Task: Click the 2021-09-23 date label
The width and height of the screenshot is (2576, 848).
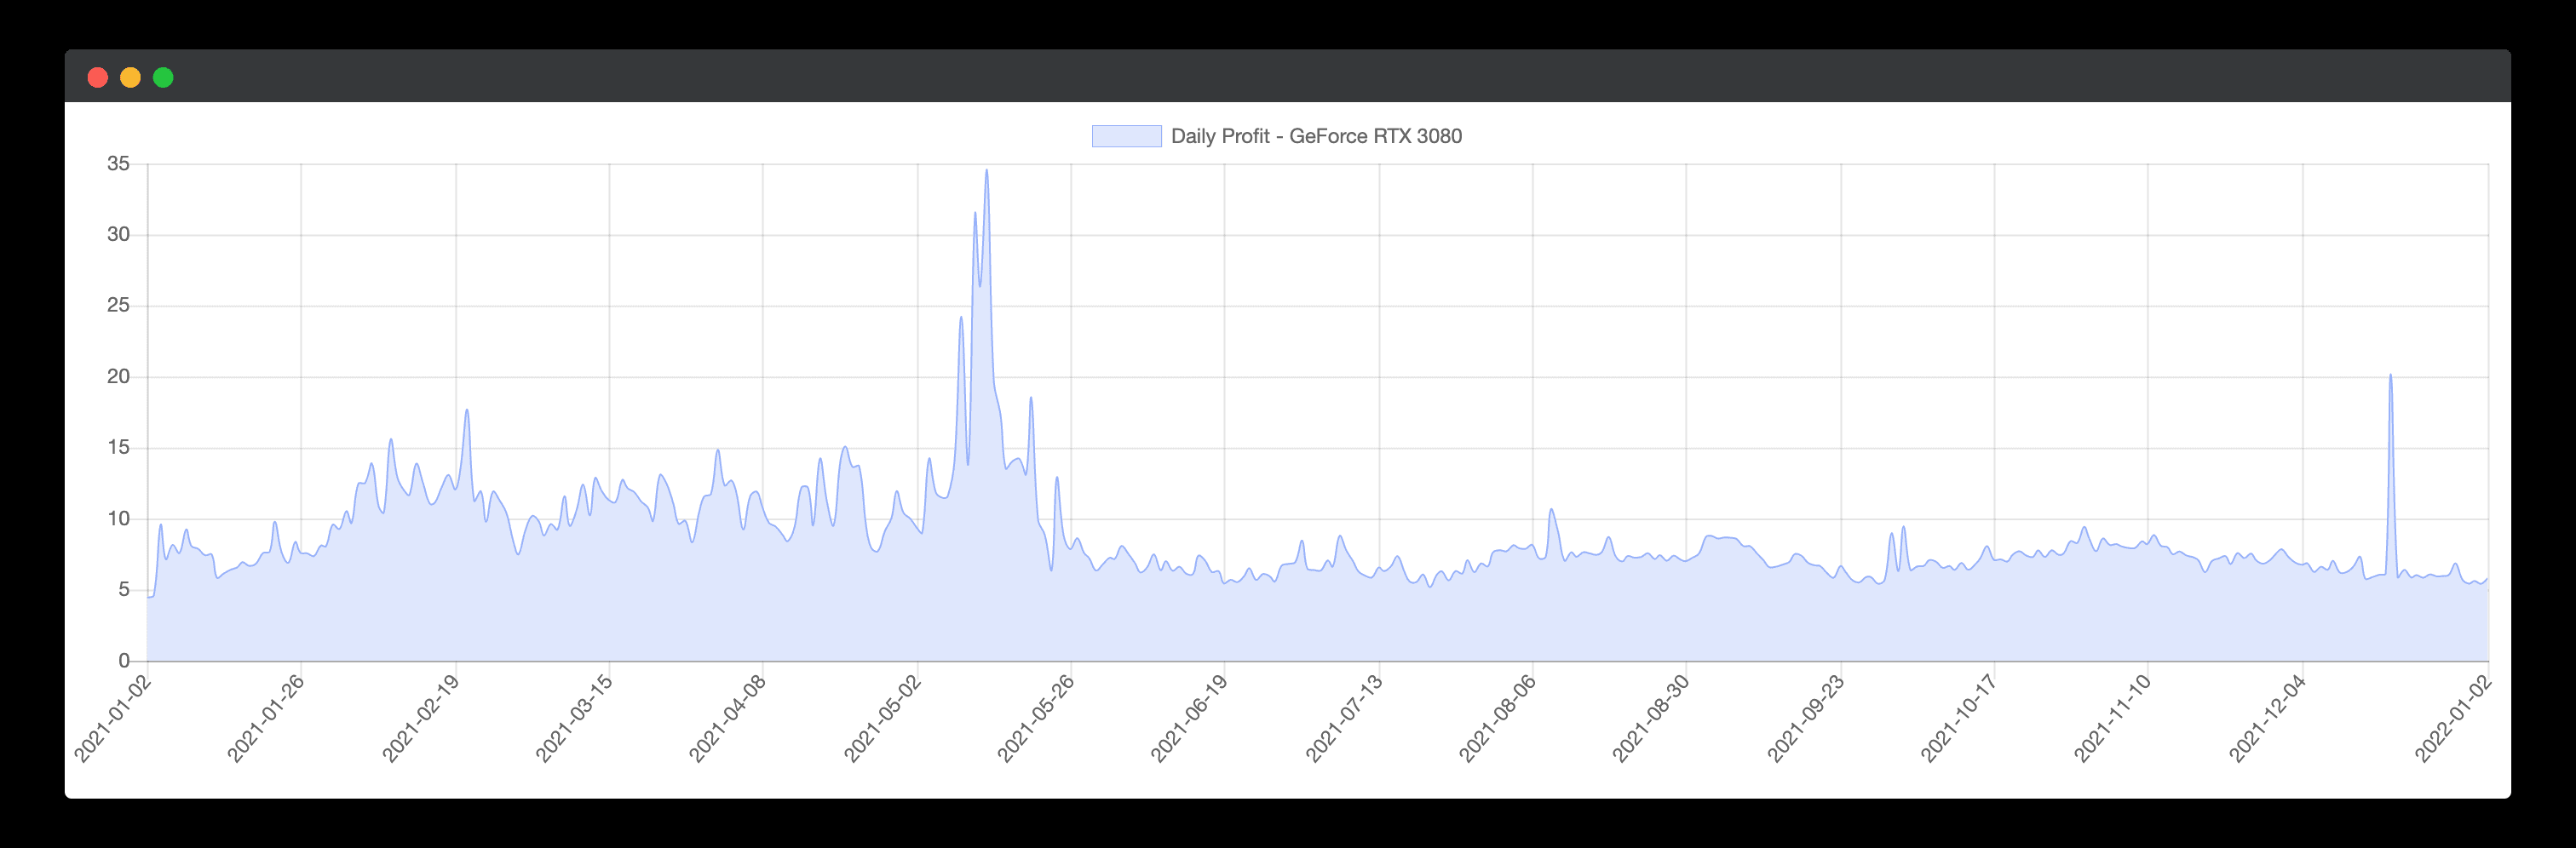Action: 1807,717
